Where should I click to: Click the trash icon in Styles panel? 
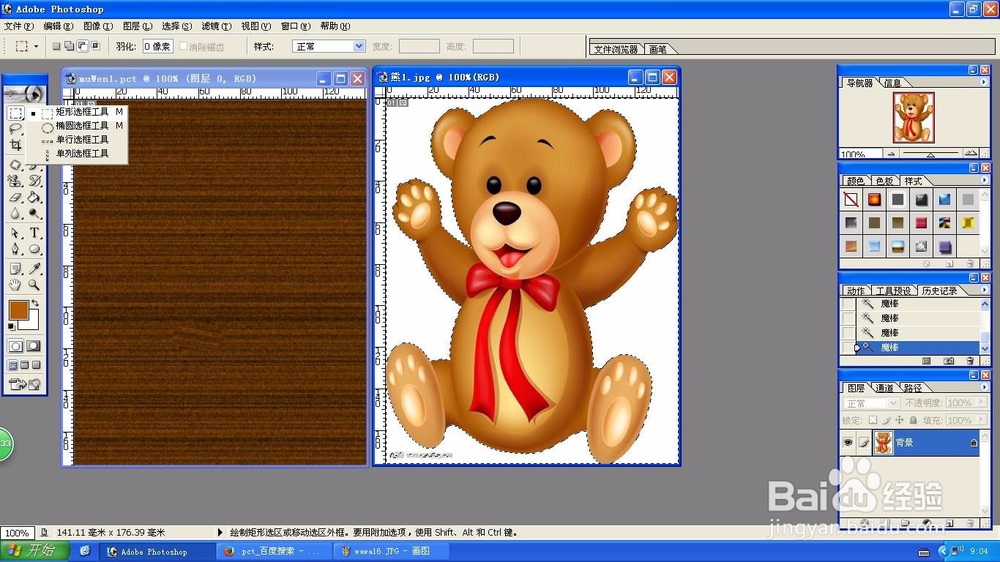(x=970, y=263)
